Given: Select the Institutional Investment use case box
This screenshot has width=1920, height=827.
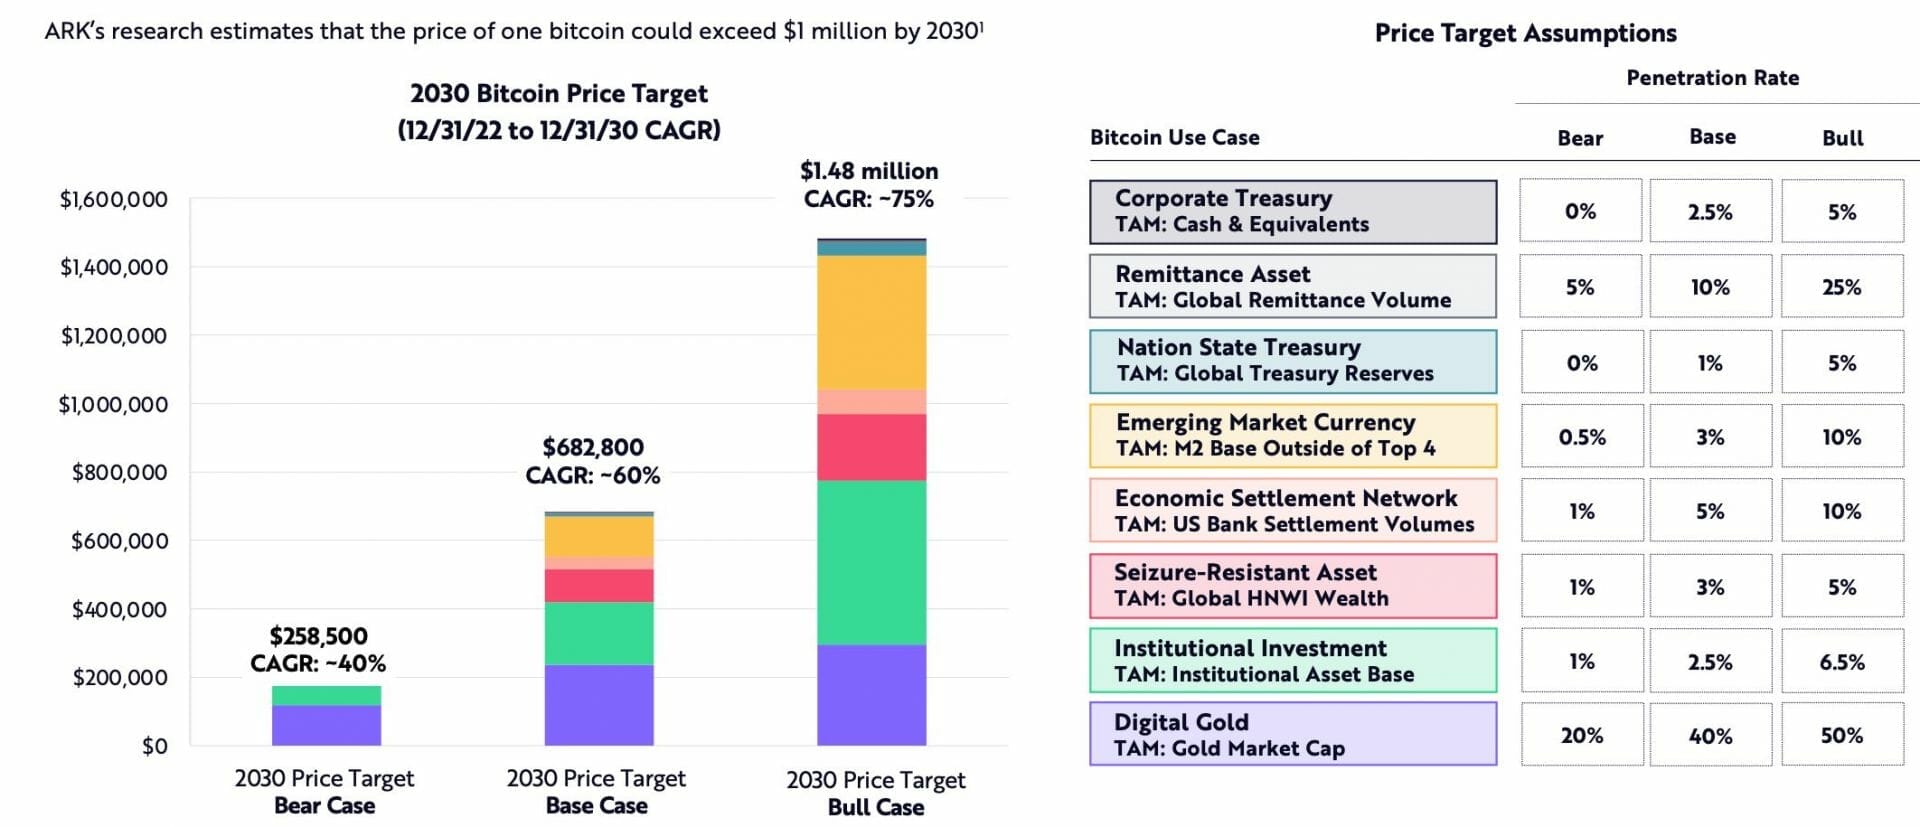Looking at the screenshot, I should coord(1292,661).
